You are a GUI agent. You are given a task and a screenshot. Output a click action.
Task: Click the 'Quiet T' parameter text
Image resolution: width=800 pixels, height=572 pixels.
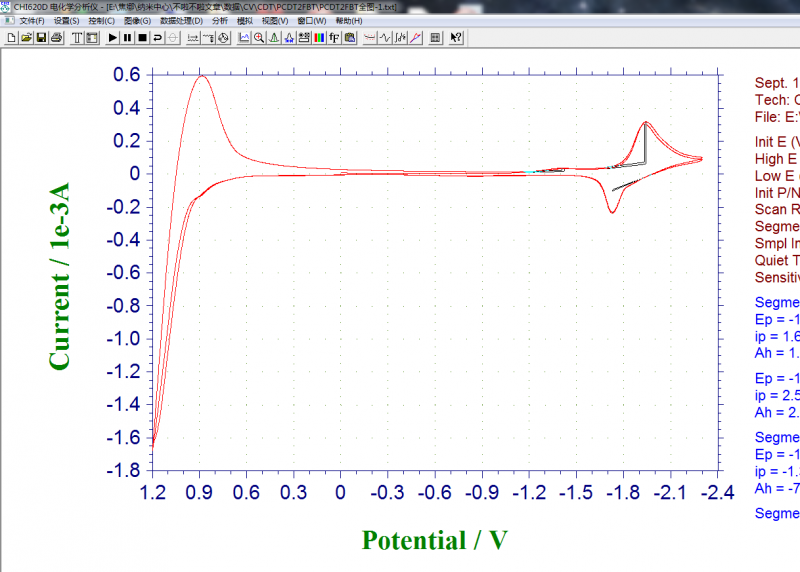777,260
